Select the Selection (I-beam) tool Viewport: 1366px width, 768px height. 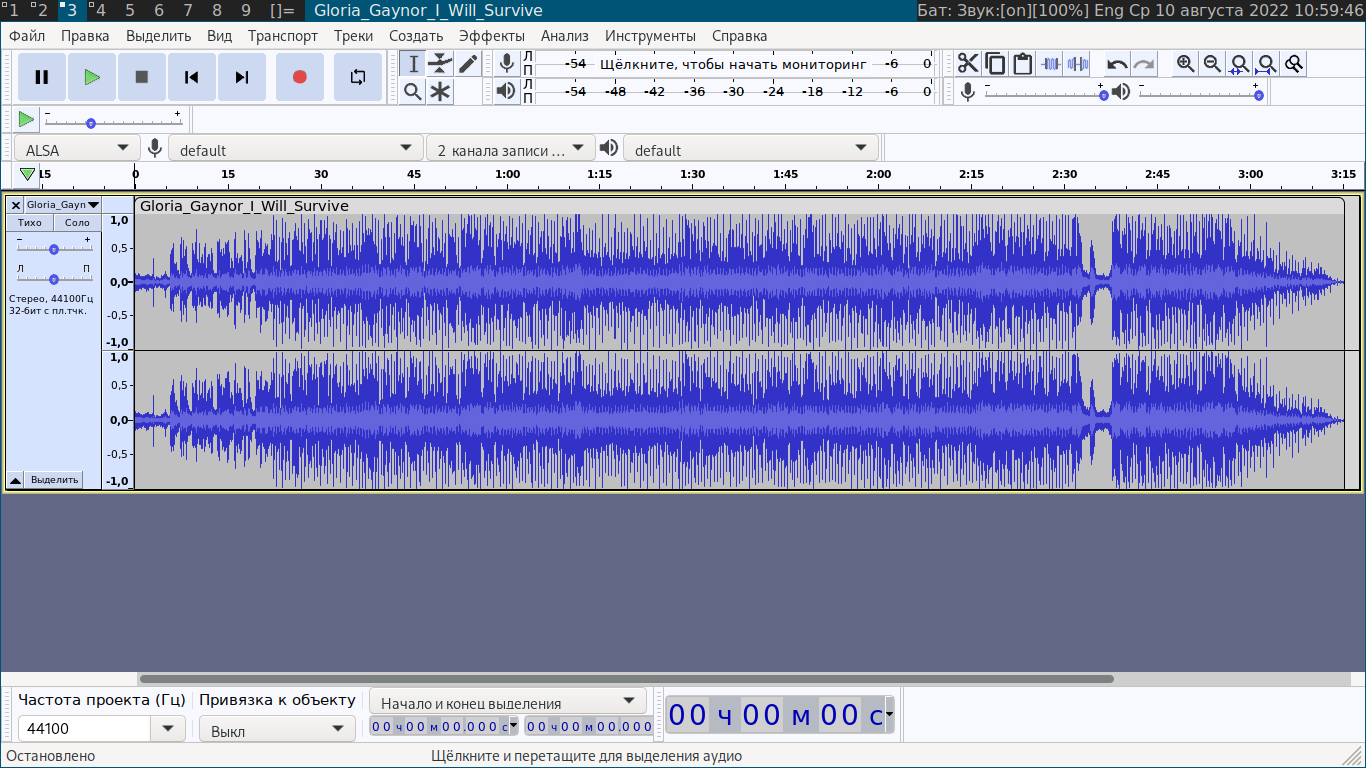413,64
